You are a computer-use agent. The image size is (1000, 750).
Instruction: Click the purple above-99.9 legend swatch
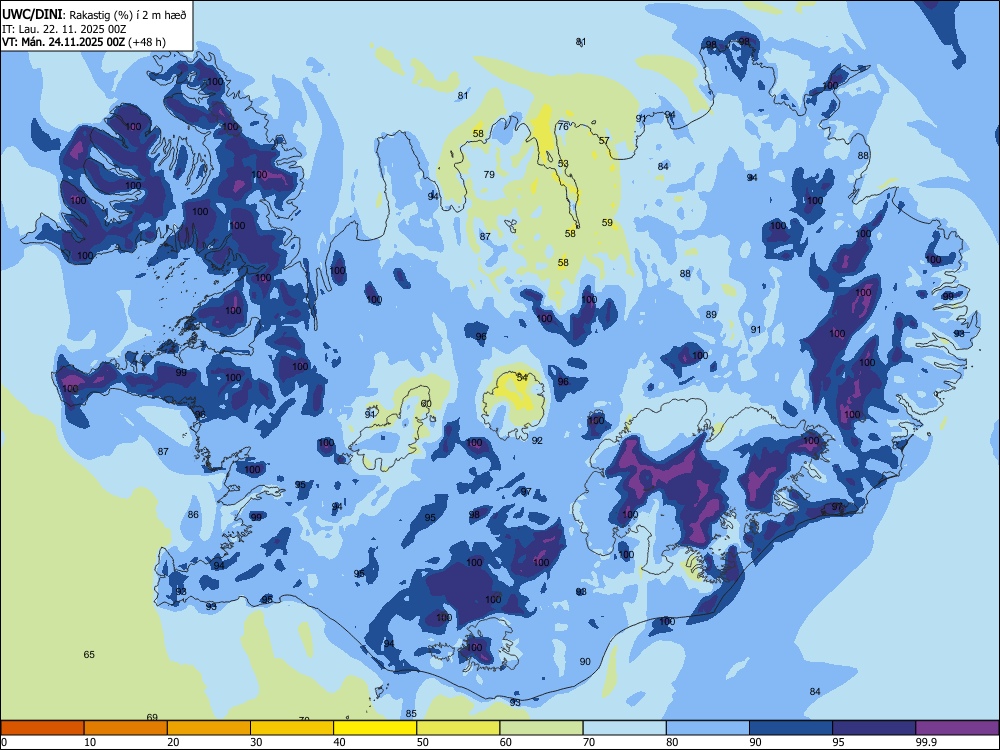pos(957,728)
